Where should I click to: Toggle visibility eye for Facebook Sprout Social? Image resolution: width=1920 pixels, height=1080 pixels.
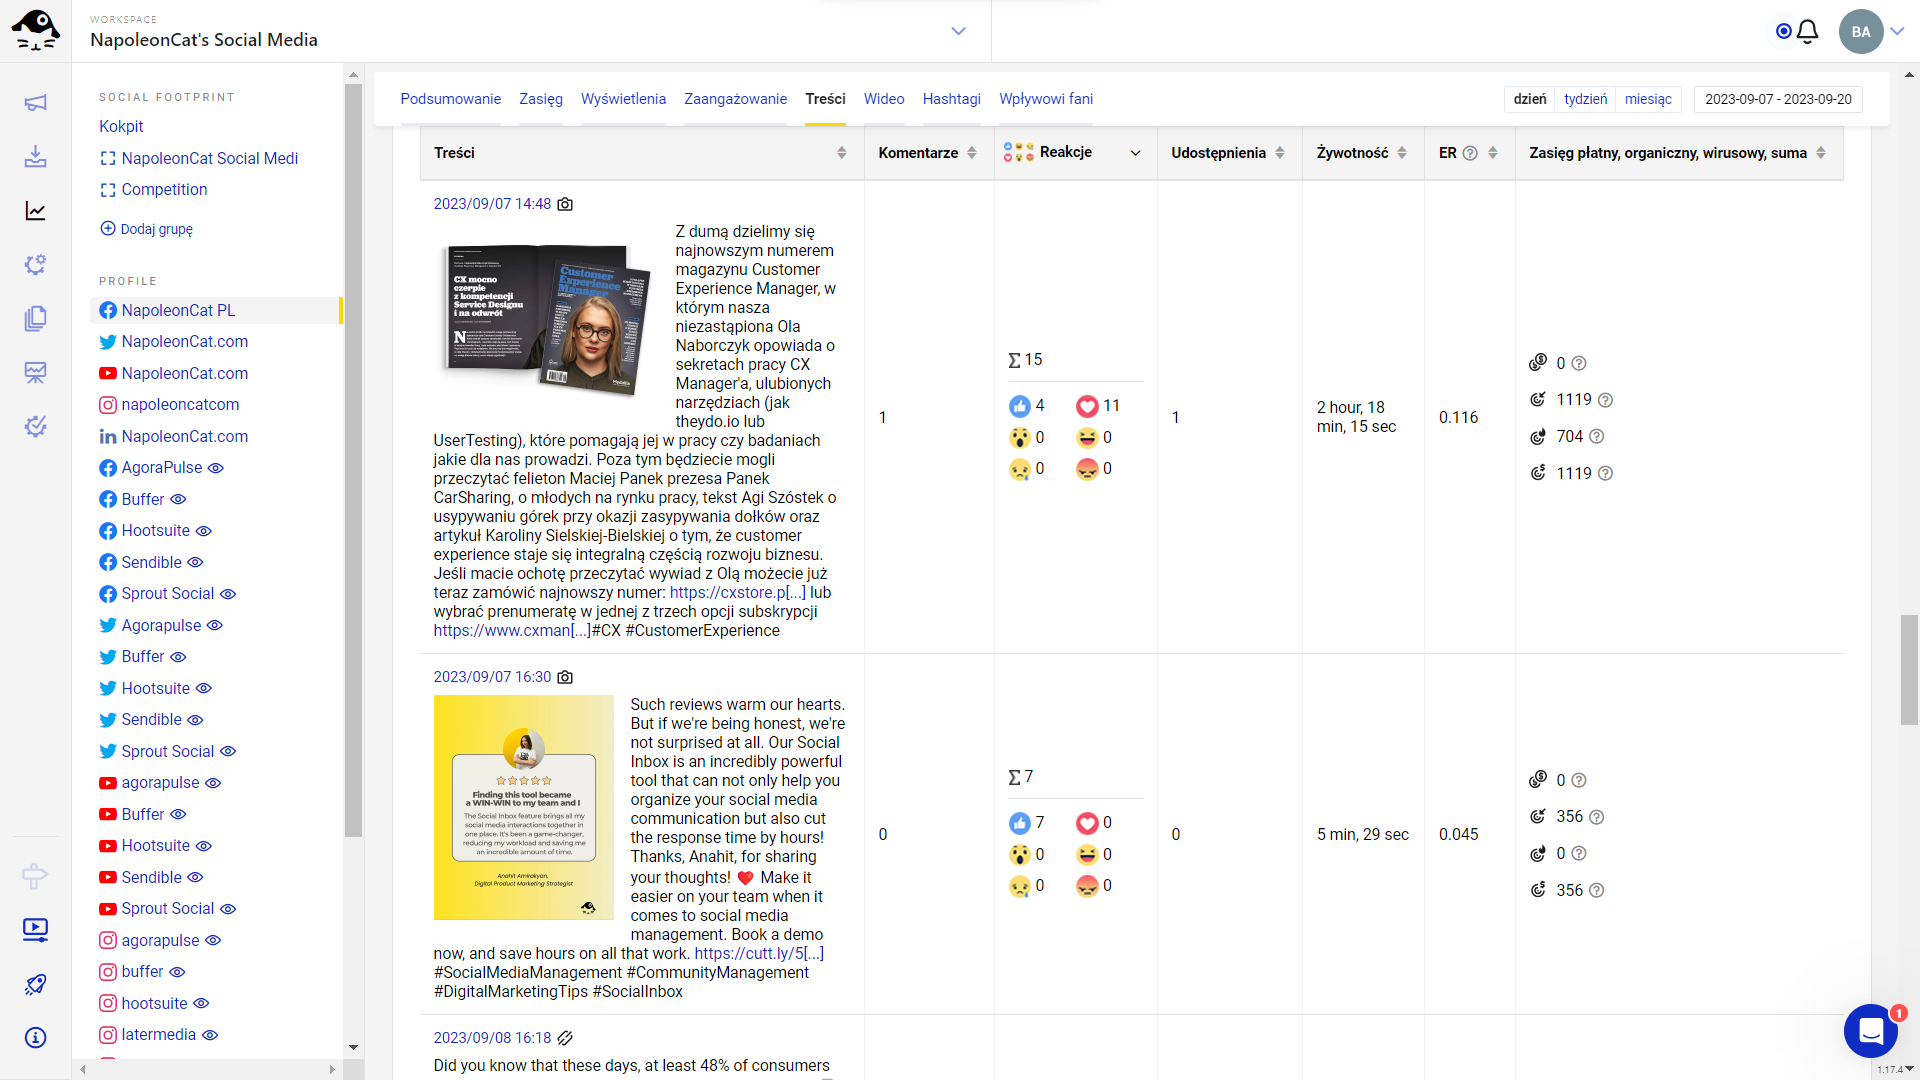click(227, 594)
